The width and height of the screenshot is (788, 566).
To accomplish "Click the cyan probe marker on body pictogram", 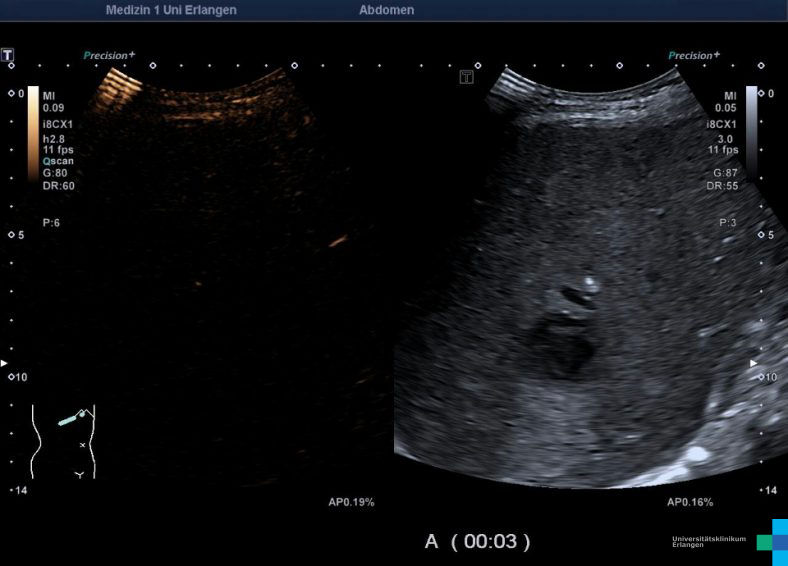I will pyautogui.click(x=70, y=420).
